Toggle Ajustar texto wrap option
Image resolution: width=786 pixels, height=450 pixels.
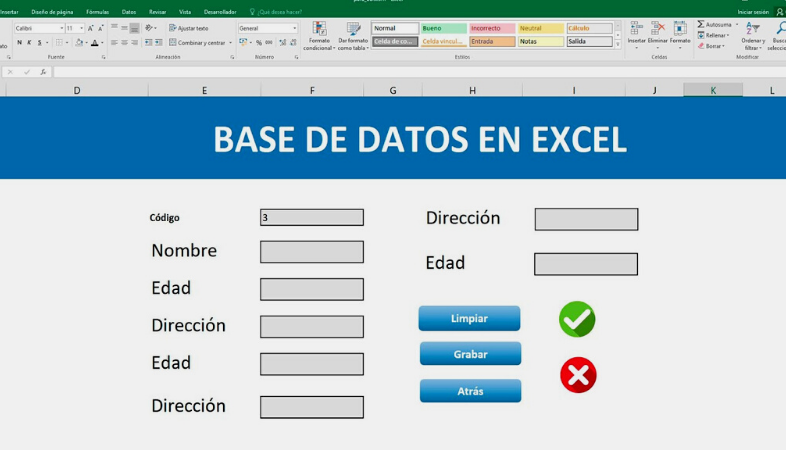(x=188, y=28)
